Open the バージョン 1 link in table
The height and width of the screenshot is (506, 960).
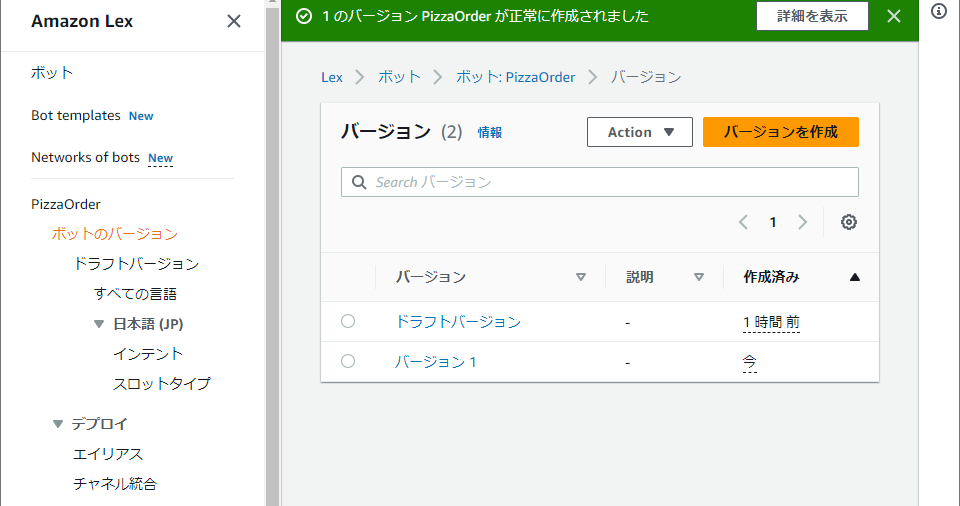click(x=435, y=362)
